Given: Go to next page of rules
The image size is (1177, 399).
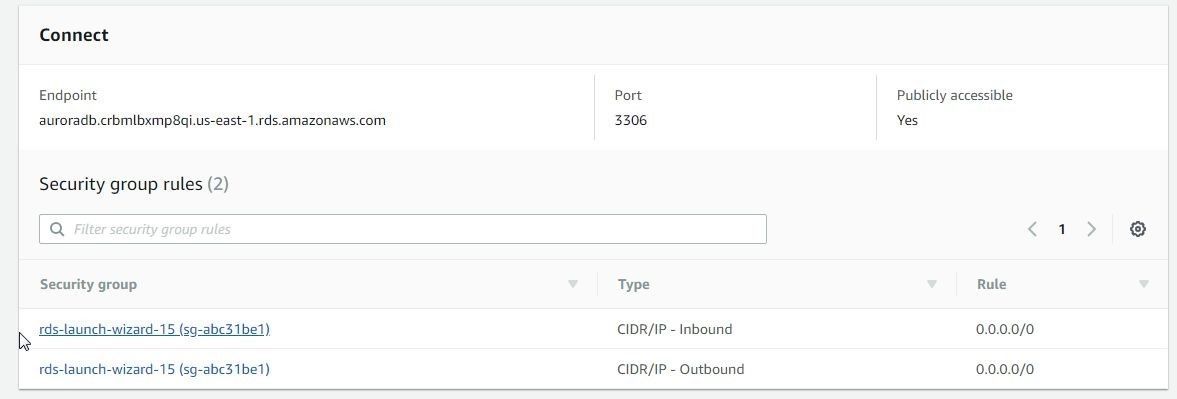Looking at the screenshot, I should coord(1091,230).
